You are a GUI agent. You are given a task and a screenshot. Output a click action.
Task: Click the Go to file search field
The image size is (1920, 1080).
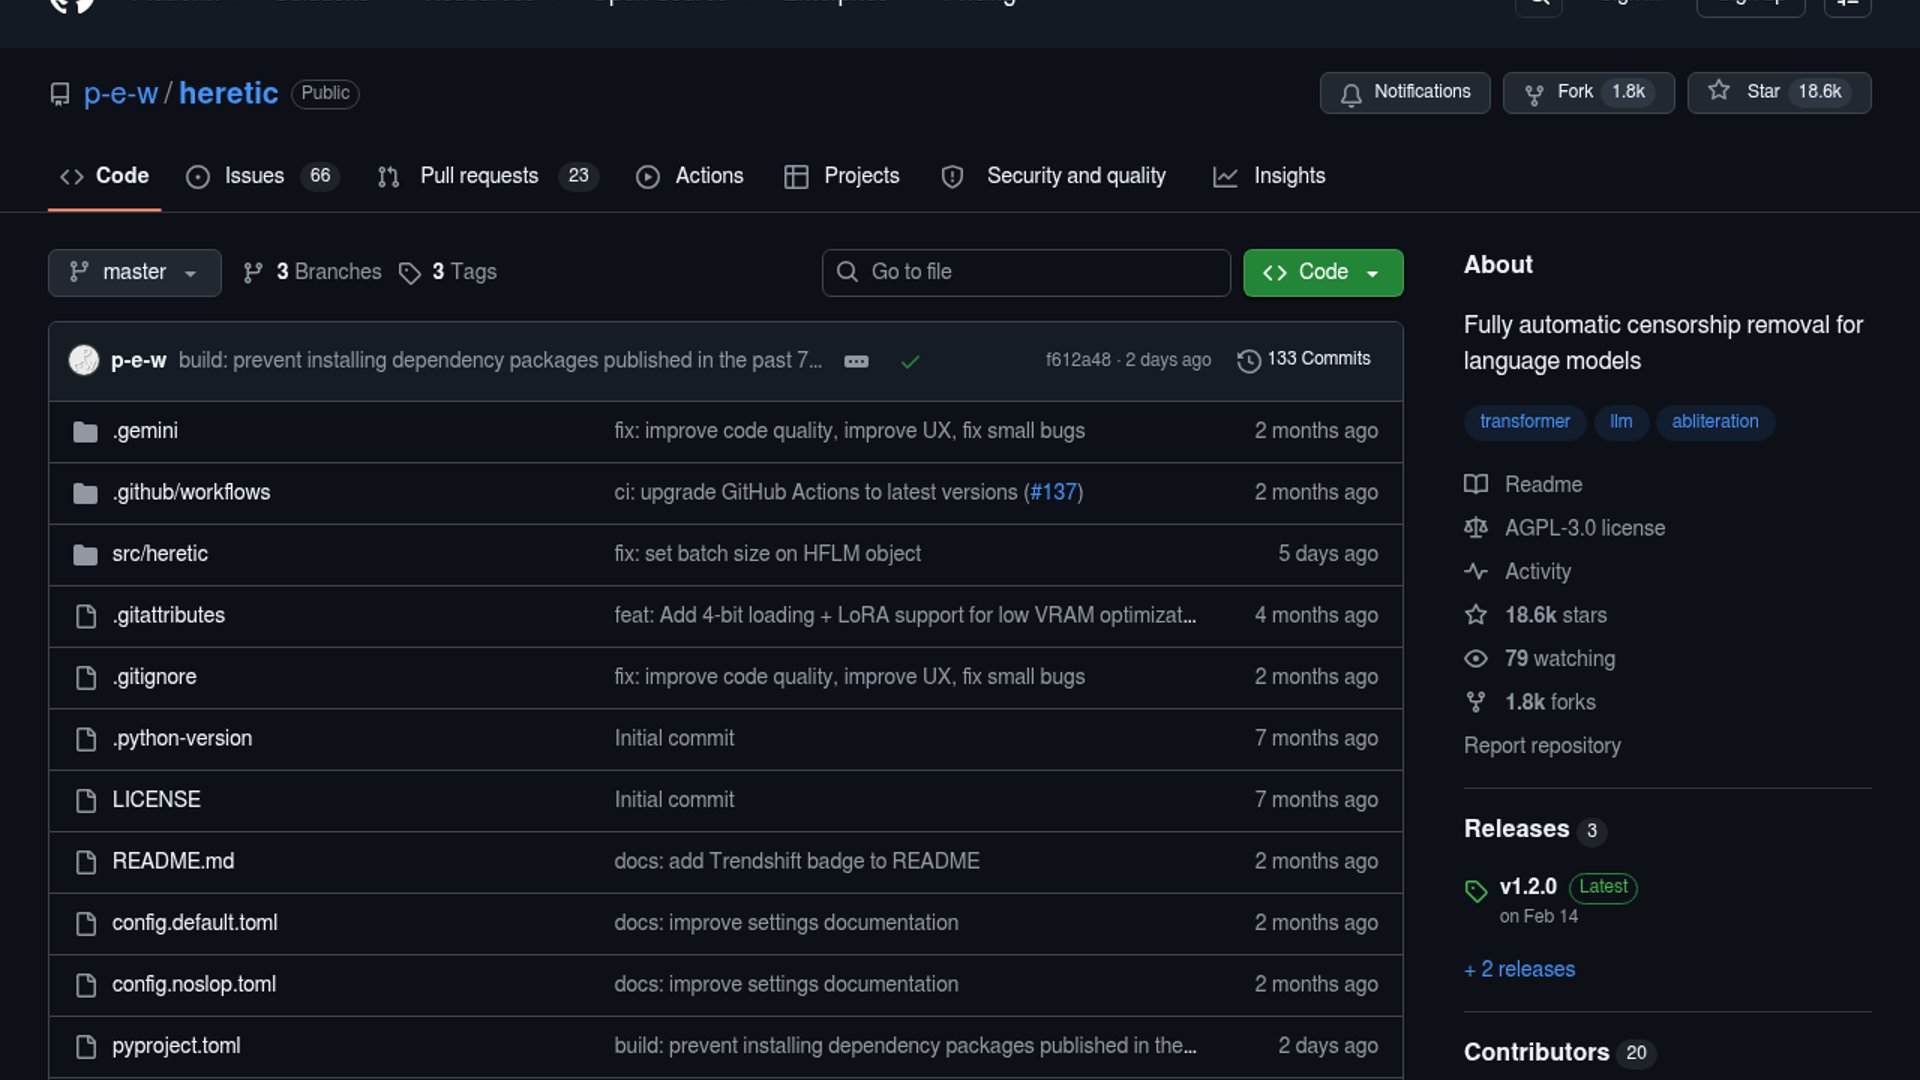coord(1026,272)
